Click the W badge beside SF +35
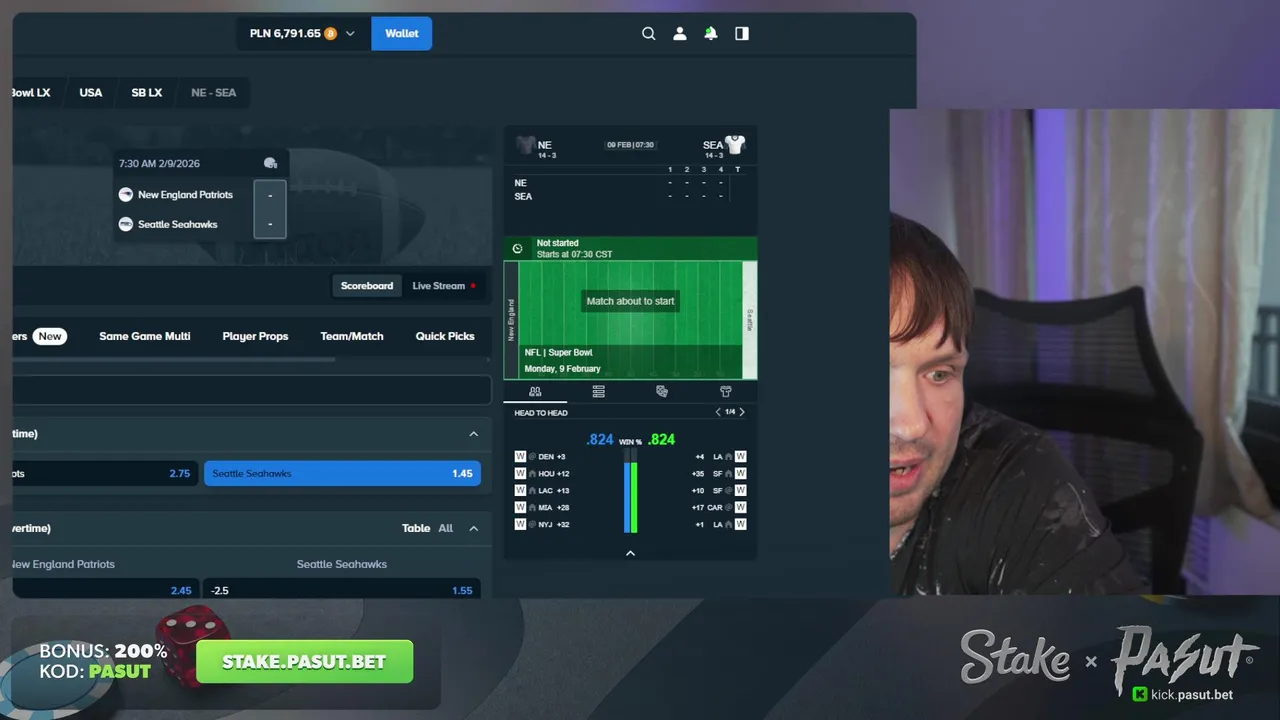The image size is (1280, 720). [741, 473]
